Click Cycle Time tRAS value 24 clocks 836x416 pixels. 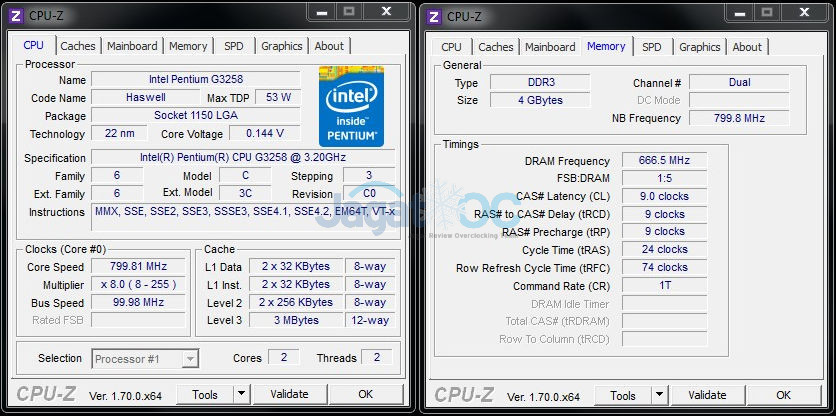point(664,250)
